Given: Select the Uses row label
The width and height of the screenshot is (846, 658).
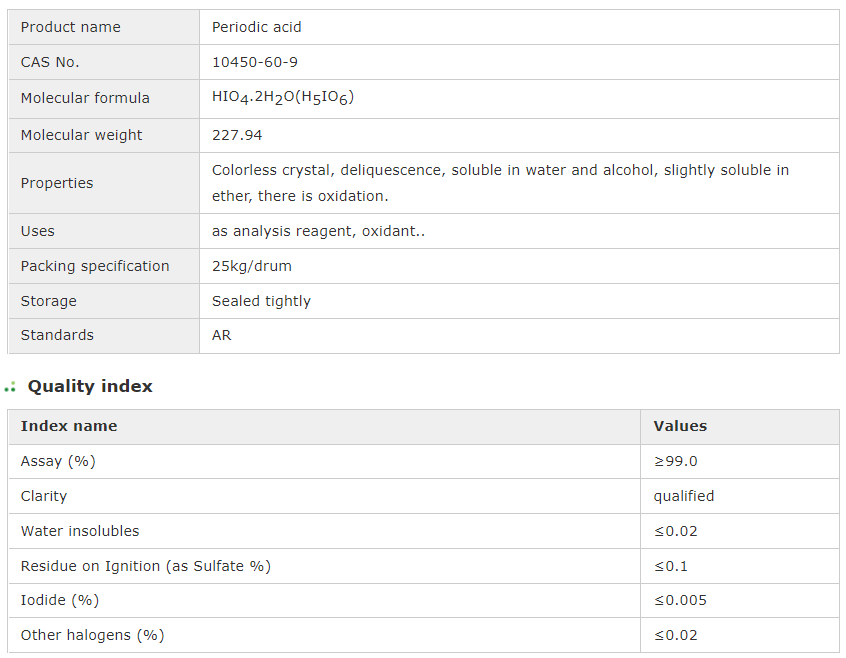Looking at the screenshot, I should (38, 231).
